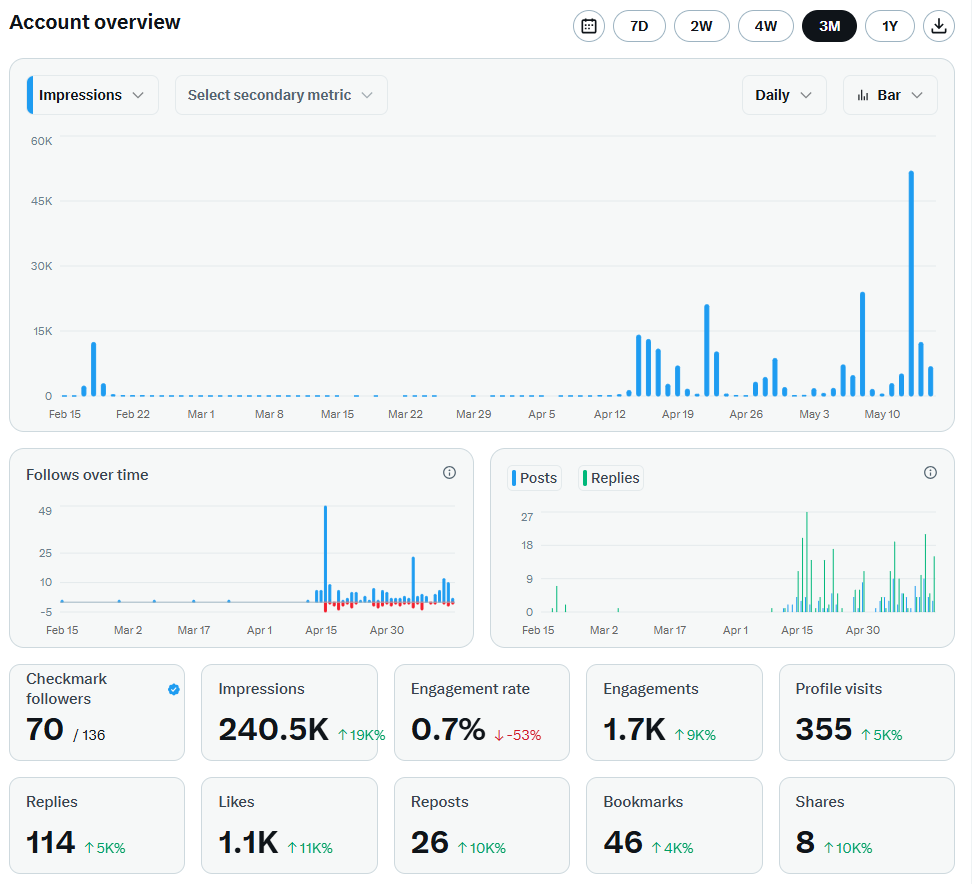Viewport: 974px width, 884px height.
Task: Click the Account overview heading
Action: [94, 22]
